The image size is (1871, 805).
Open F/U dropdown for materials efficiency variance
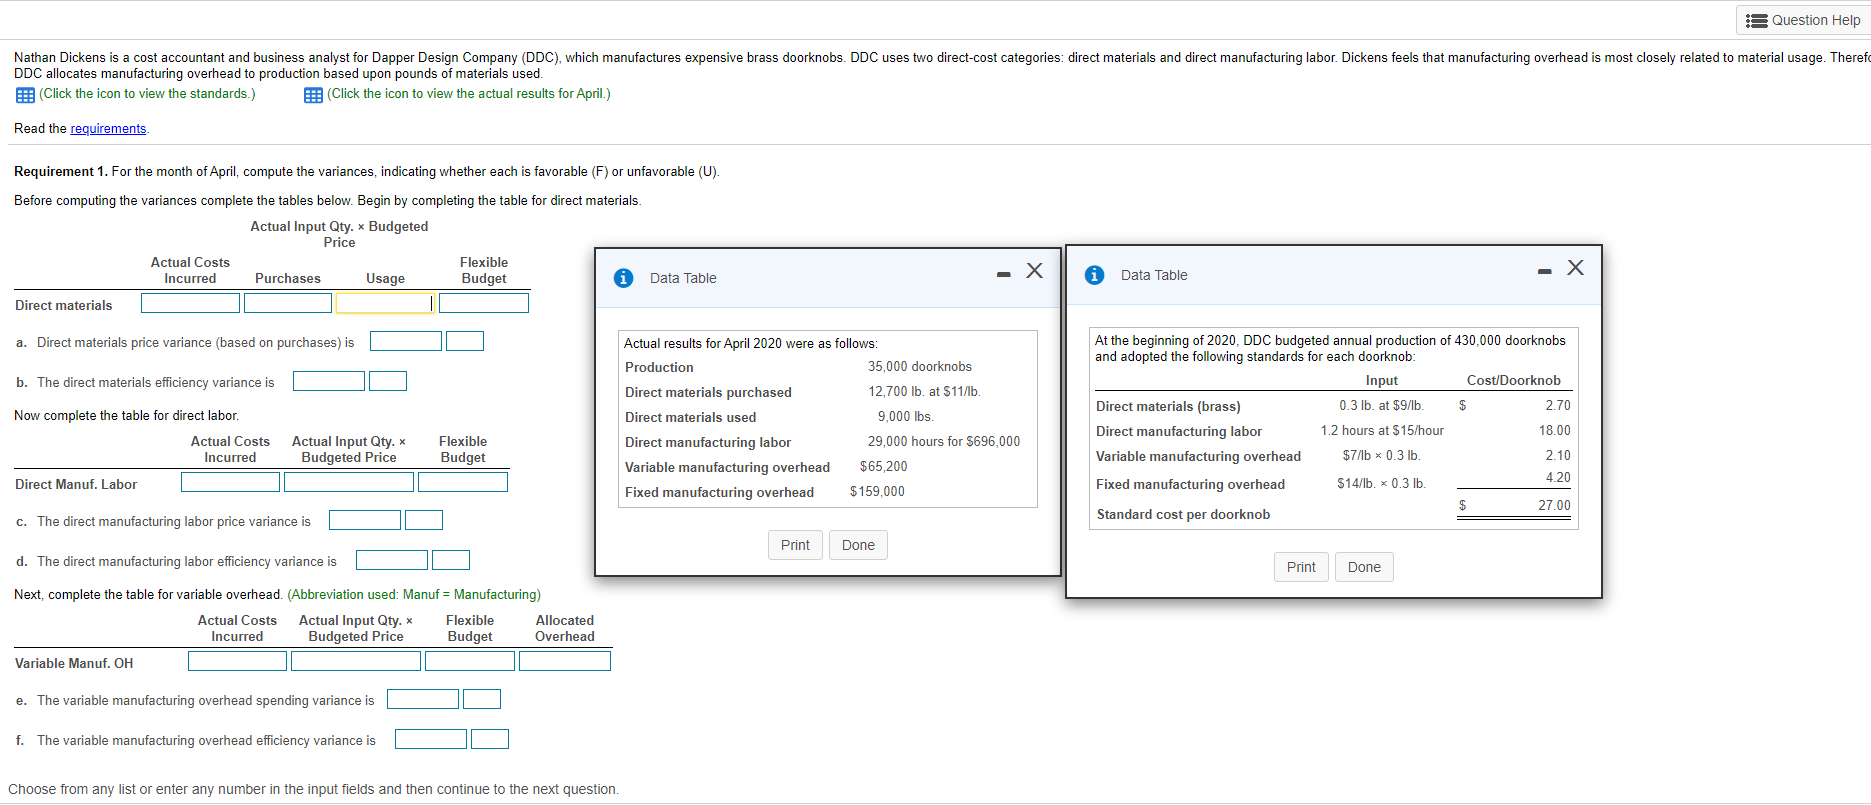[x=388, y=381]
